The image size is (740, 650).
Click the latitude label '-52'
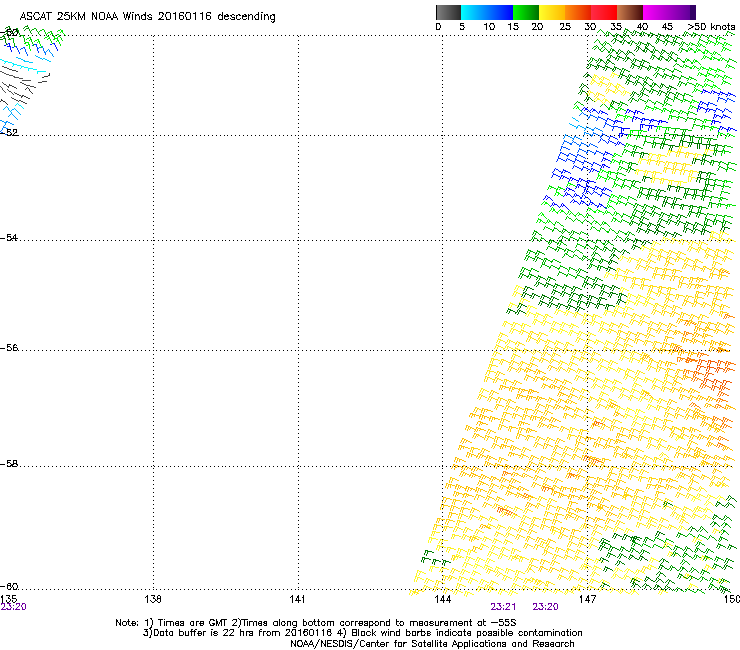coord(9,133)
